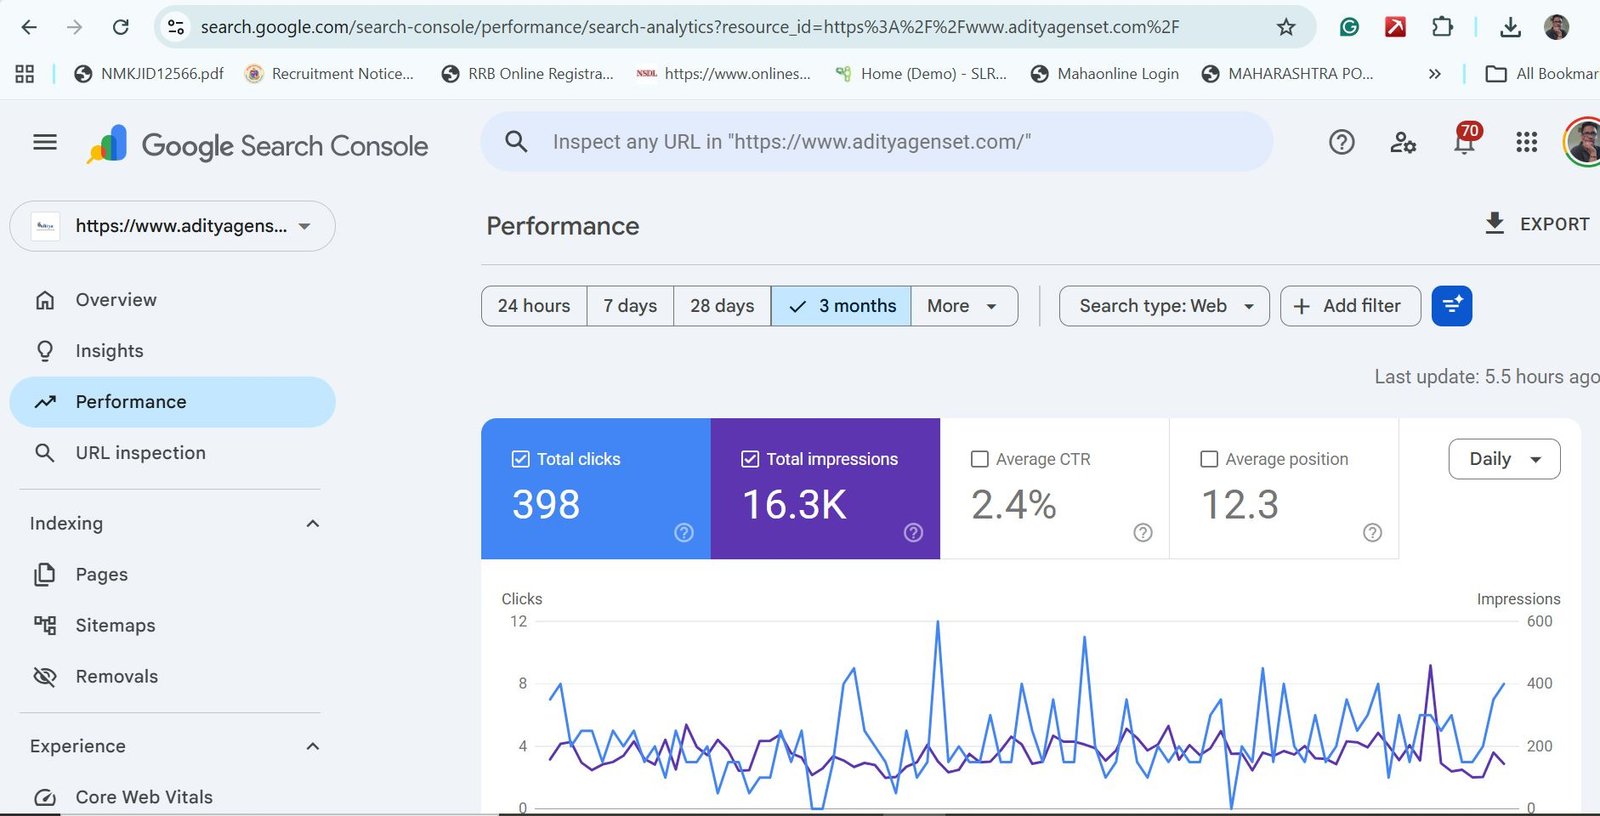Viewport: 1600px width, 816px height.
Task: Open the bookmarks apps grid icon
Action: click(25, 73)
